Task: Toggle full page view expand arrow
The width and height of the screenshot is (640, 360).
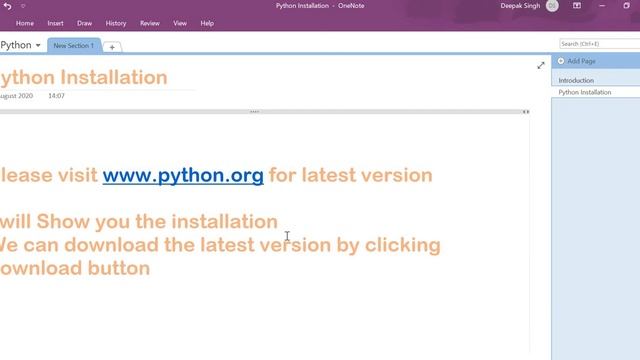Action: click(541, 65)
